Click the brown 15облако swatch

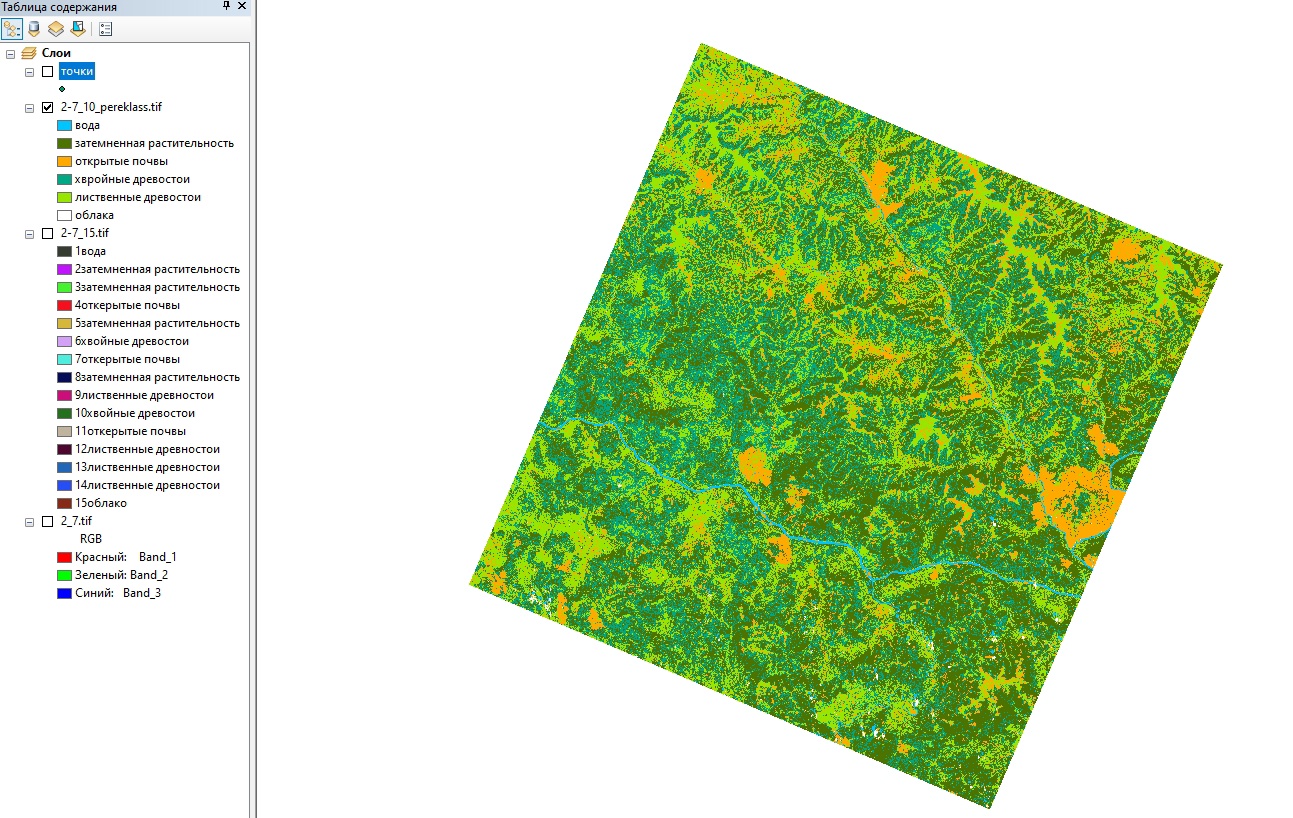pos(65,504)
